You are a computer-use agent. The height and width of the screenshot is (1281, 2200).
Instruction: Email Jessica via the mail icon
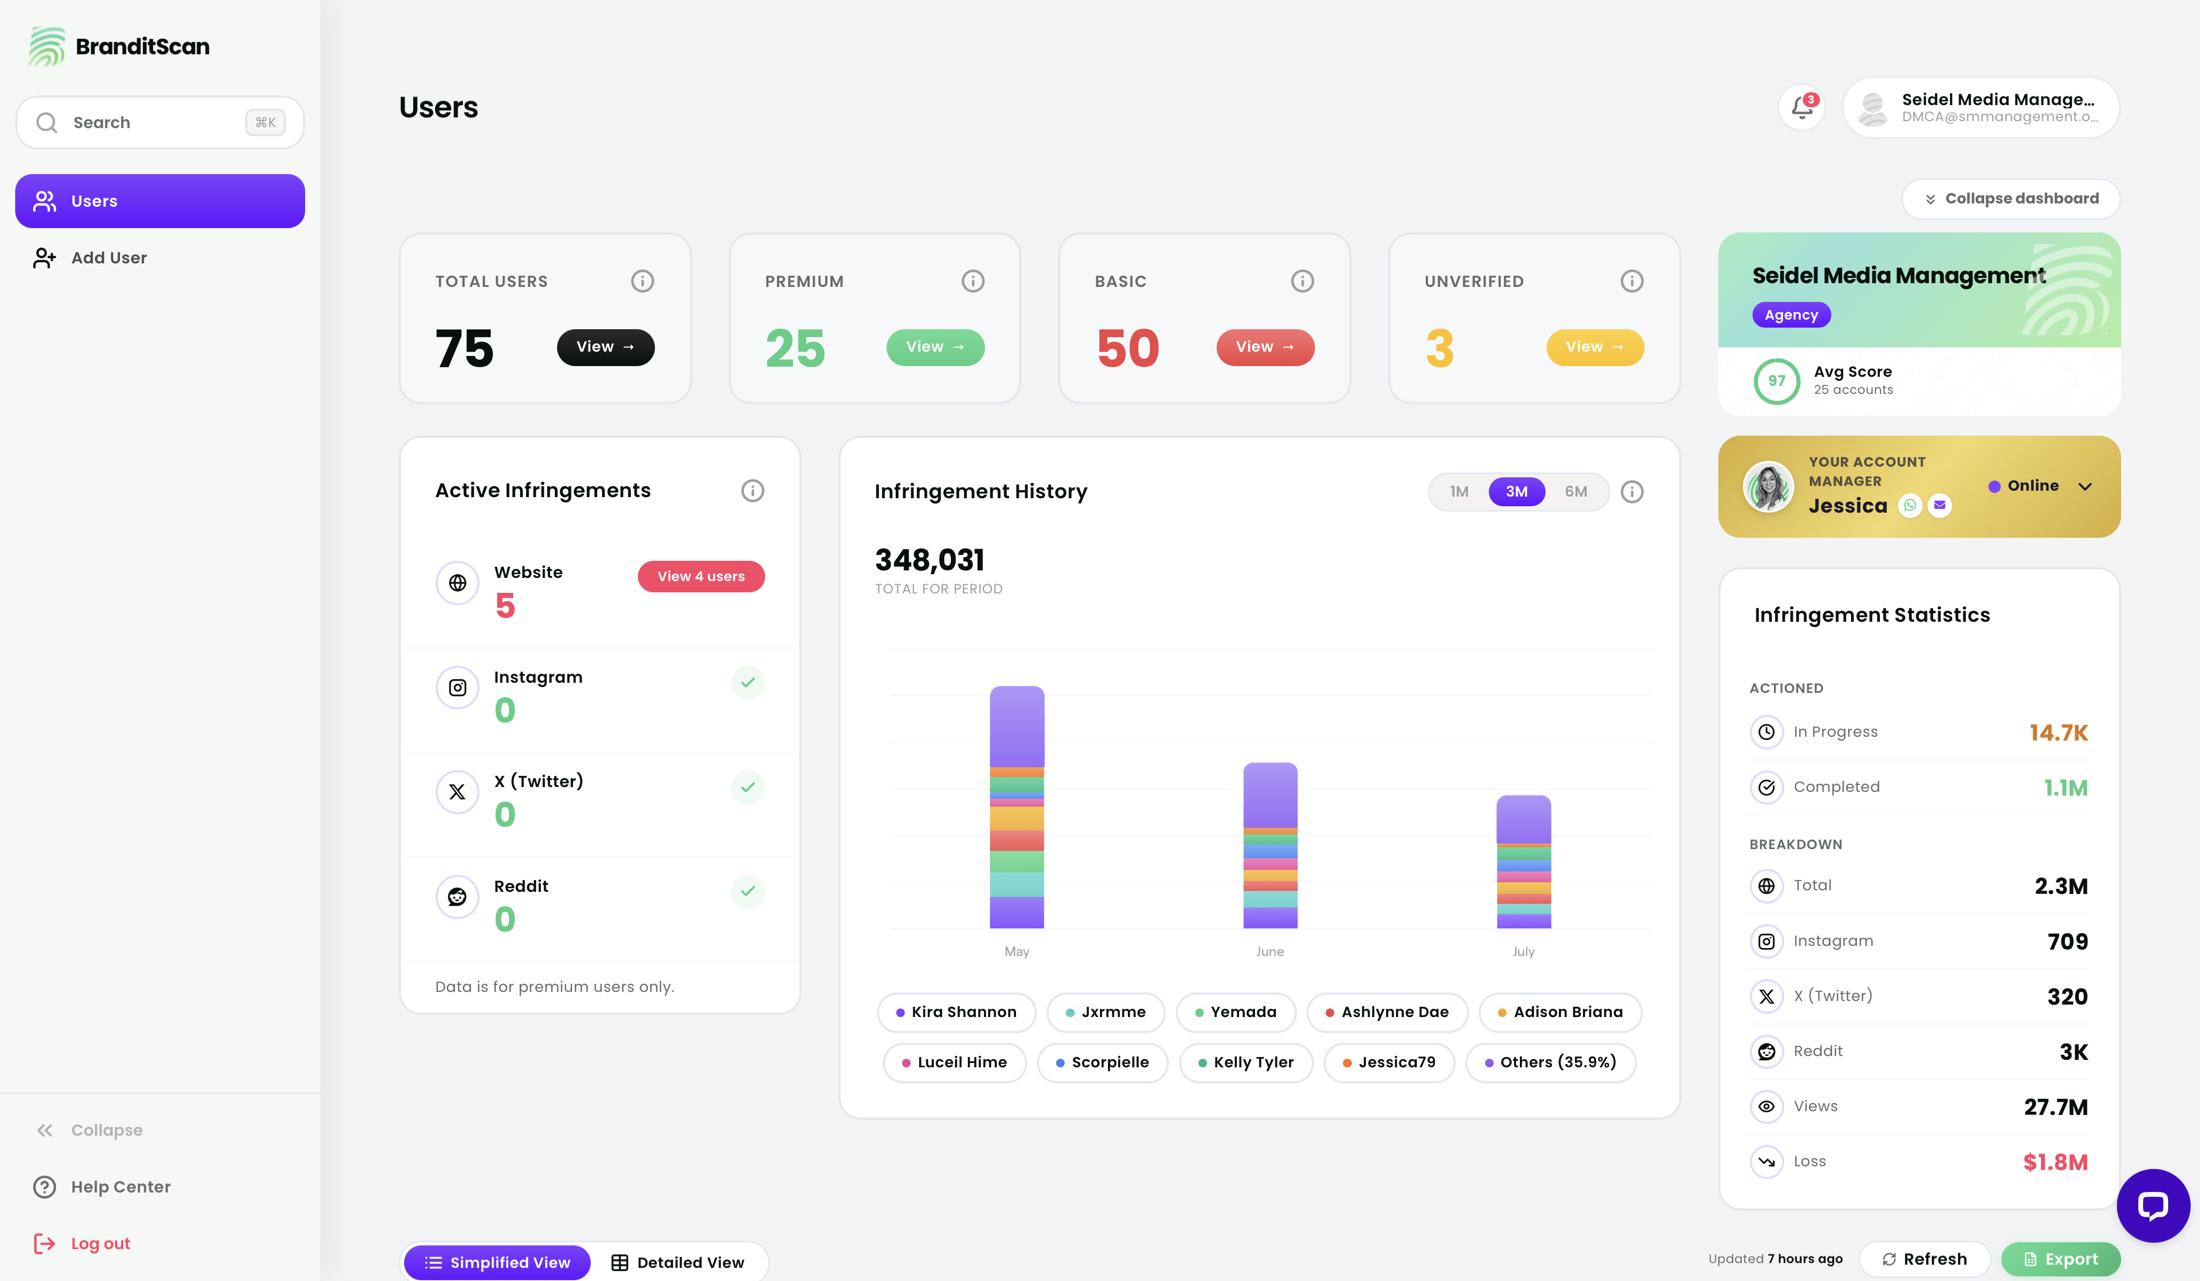pos(1940,505)
